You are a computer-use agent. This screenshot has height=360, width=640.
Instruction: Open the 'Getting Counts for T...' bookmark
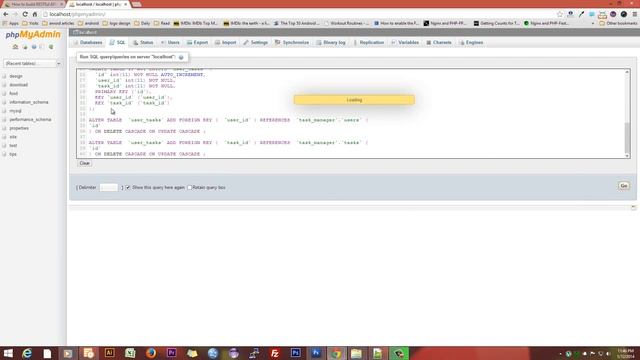tap(496, 23)
